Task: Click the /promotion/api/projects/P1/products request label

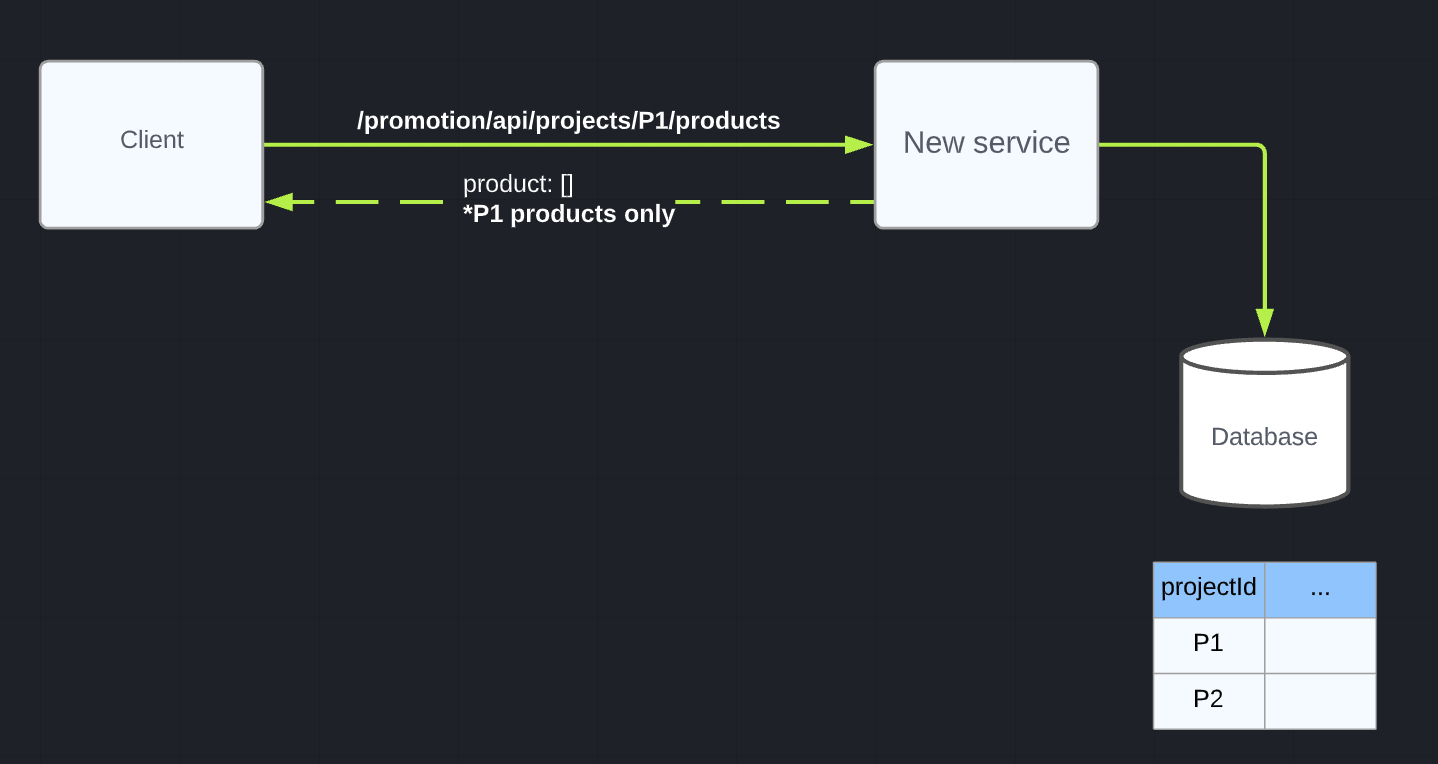Action: [x=568, y=121]
